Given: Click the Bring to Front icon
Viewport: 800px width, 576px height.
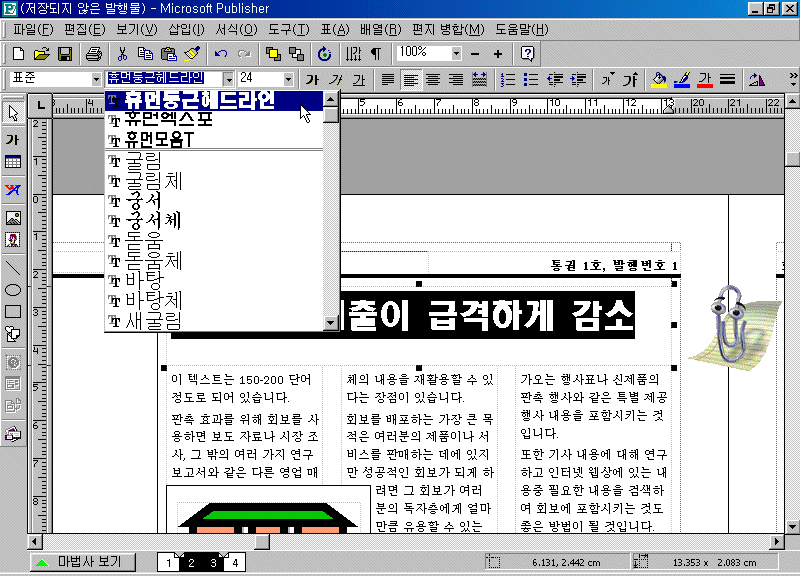Looking at the screenshot, I should tap(273, 54).
